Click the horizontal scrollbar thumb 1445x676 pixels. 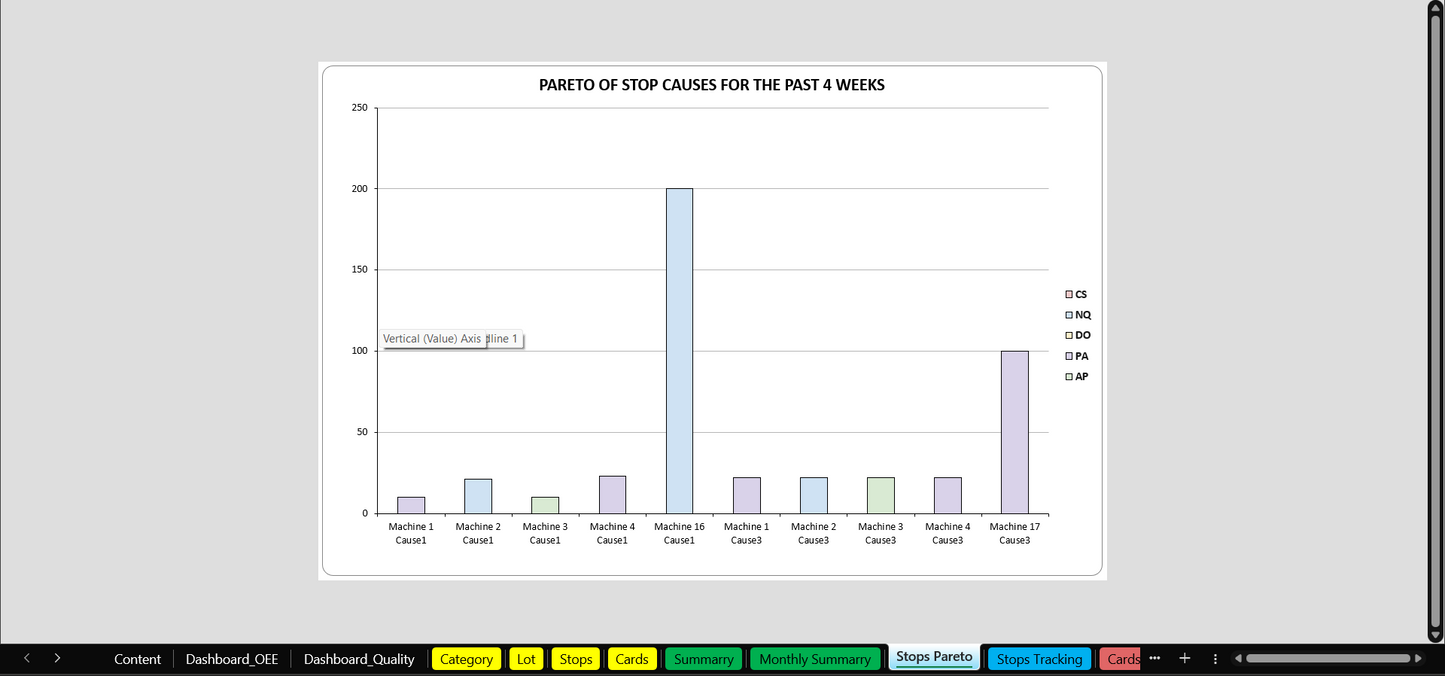(x=1327, y=658)
